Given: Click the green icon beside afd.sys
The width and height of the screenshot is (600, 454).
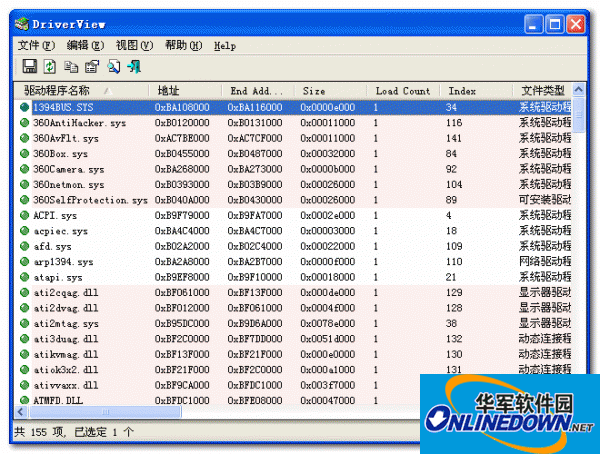Looking at the screenshot, I should tap(24, 246).
